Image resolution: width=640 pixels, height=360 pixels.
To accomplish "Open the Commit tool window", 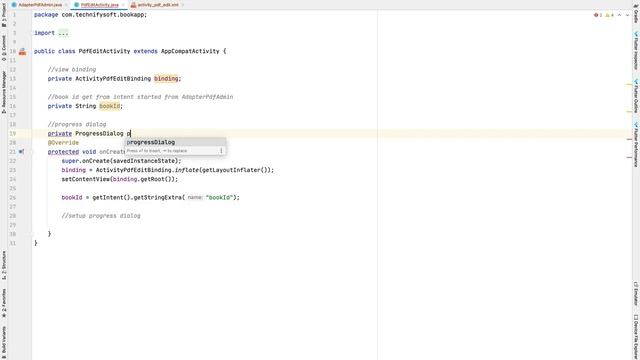I will [x=4, y=48].
